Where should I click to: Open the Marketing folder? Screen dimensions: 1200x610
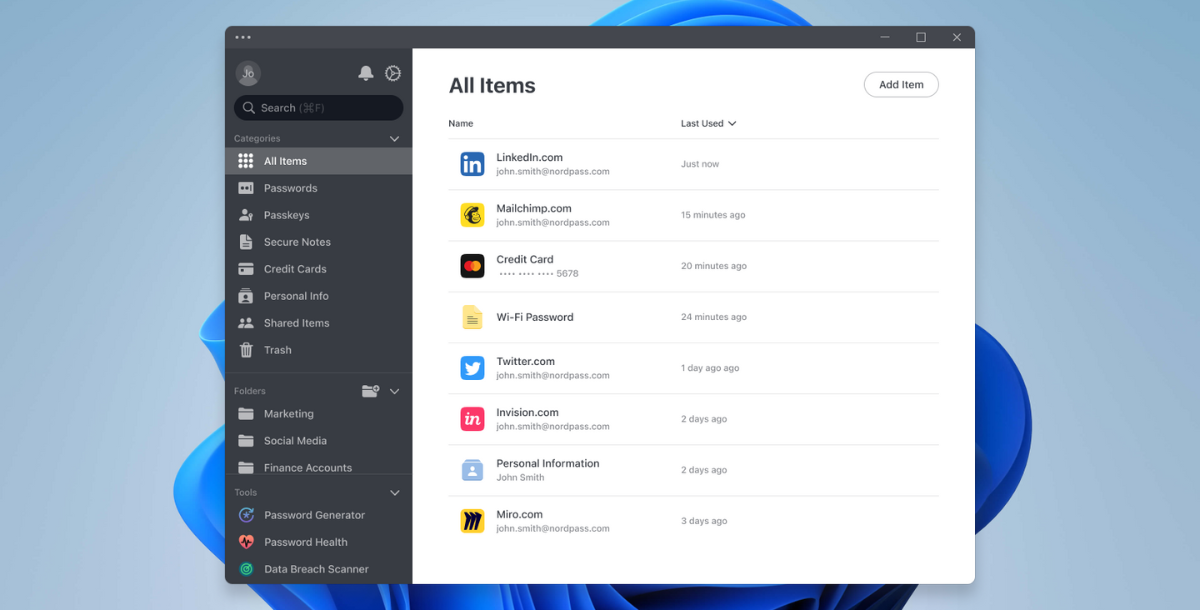(288, 414)
